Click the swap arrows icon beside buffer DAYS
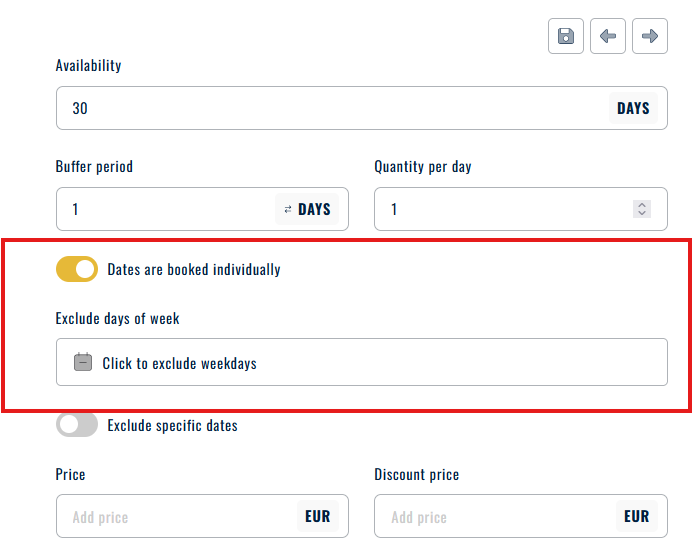The height and width of the screenshot is (550, 693). [288, 209]
